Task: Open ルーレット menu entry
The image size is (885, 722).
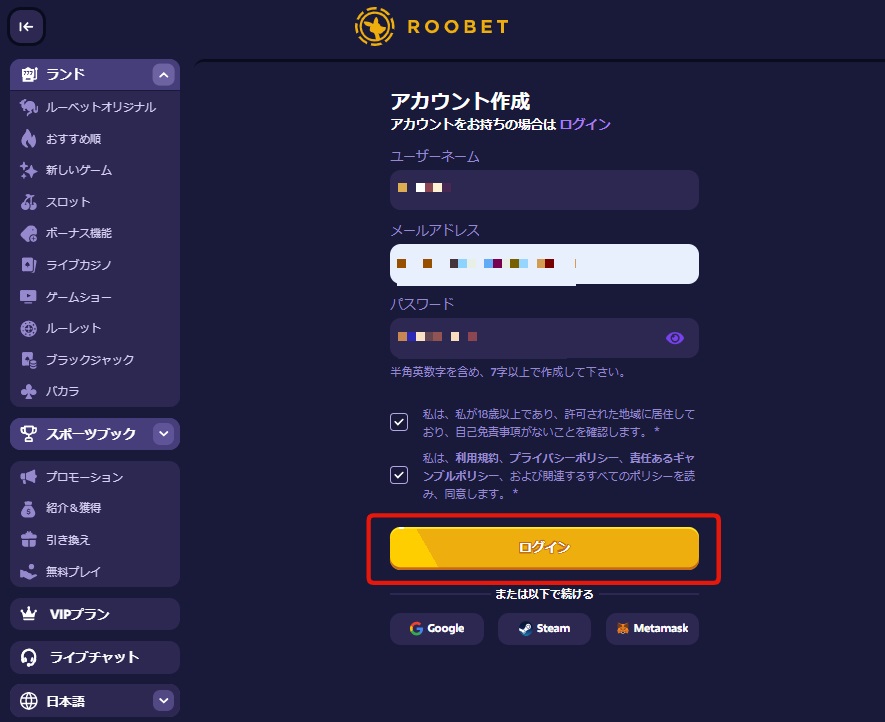Action: point(95,328)
